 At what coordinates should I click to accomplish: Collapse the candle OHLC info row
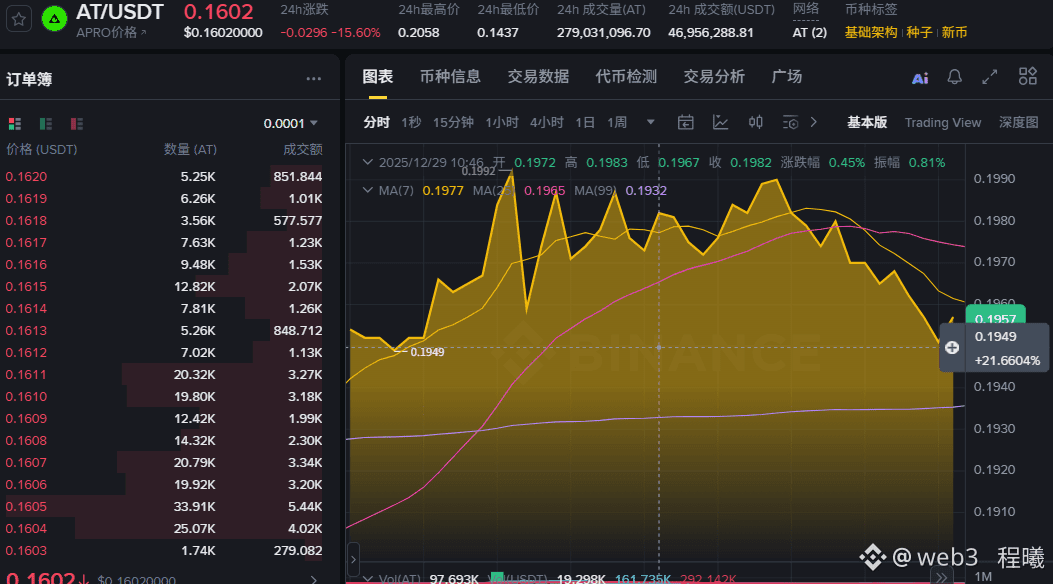[x=367, y=162]
